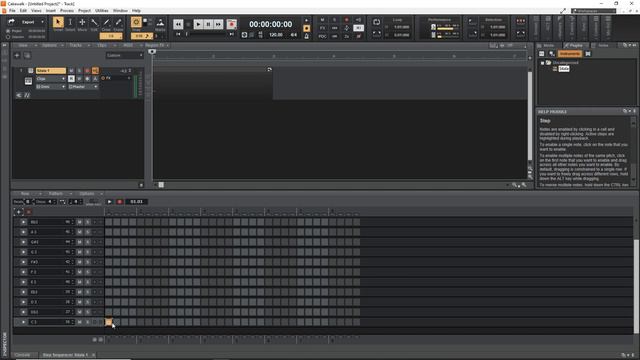The width and height of the screenshot is (640, 360).
Task: Open the Custom track control dropdown
Action: coord(124,56)
